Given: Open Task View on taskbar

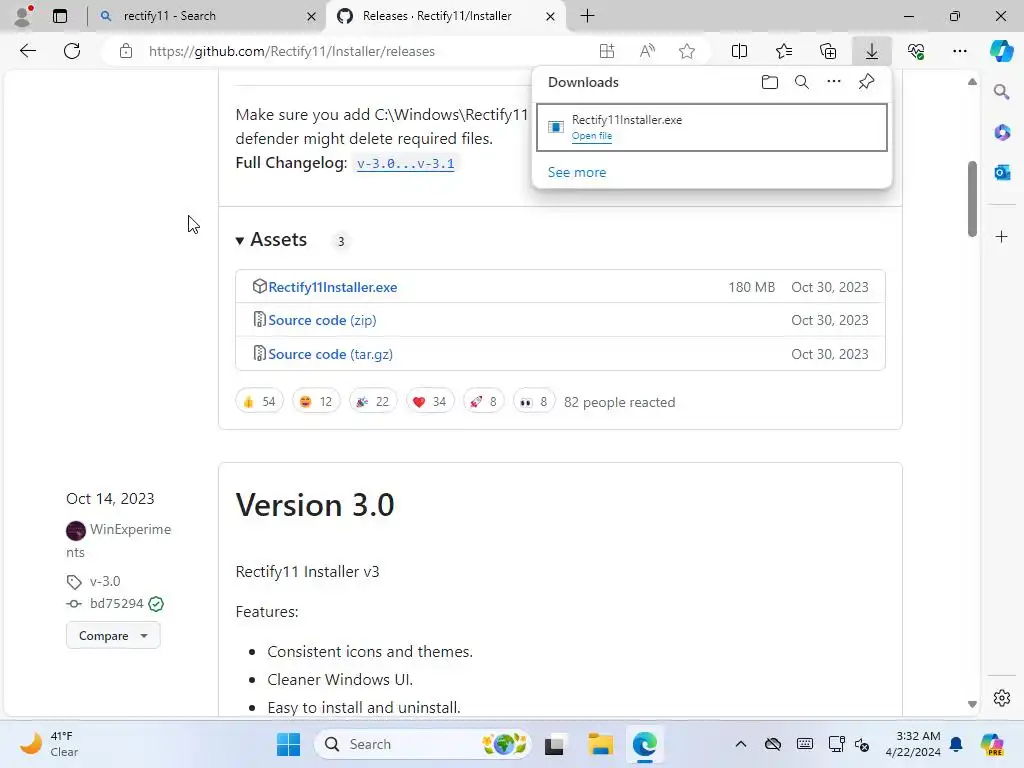Looking at the screenshot, I should (554, 744).
